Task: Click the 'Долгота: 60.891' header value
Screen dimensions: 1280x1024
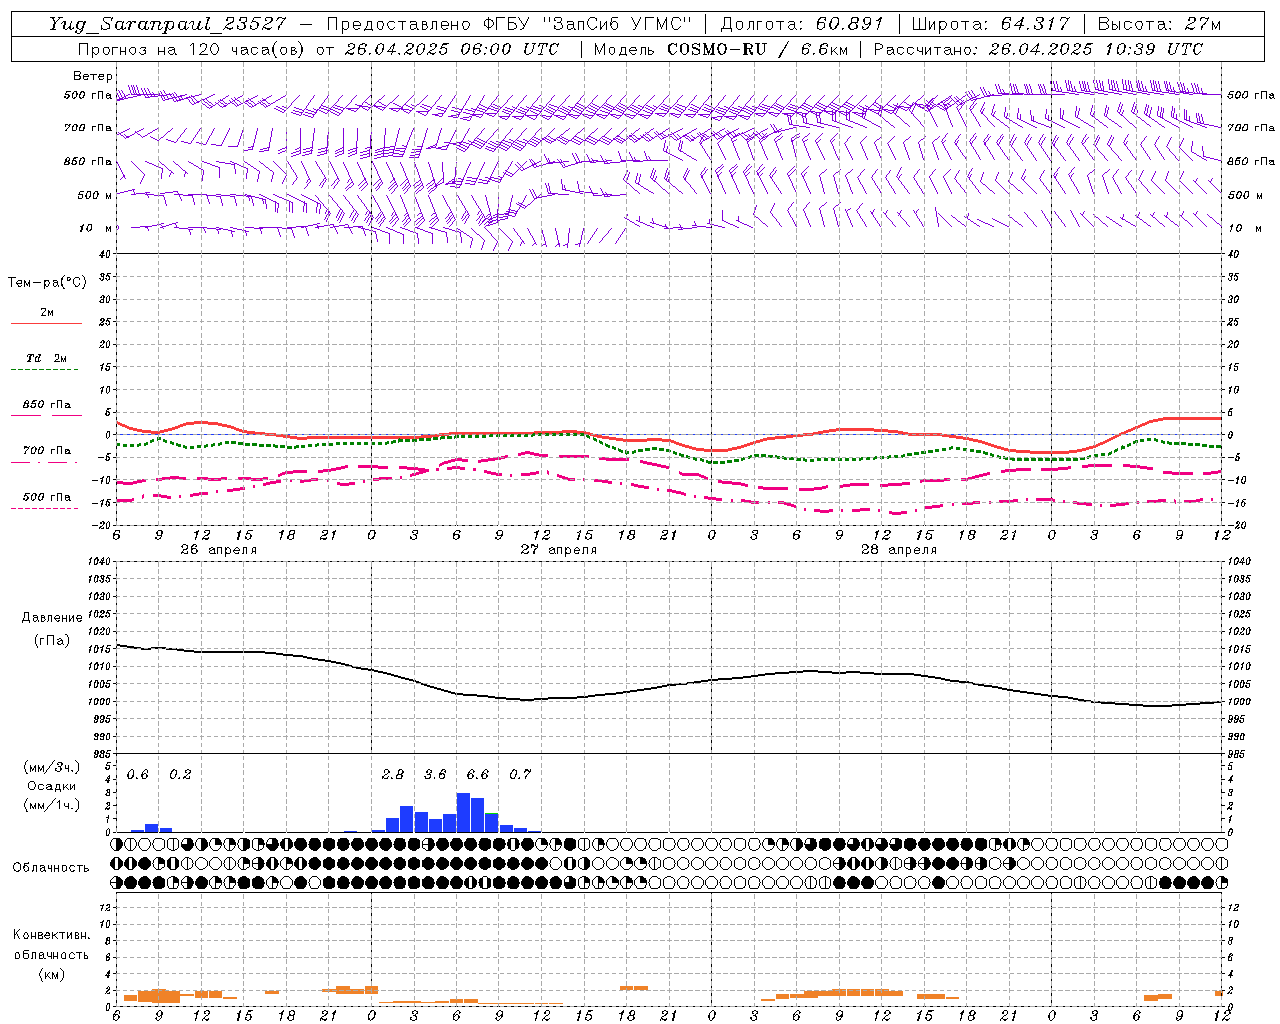Action: pyautogui.click(x=802, y=24)
